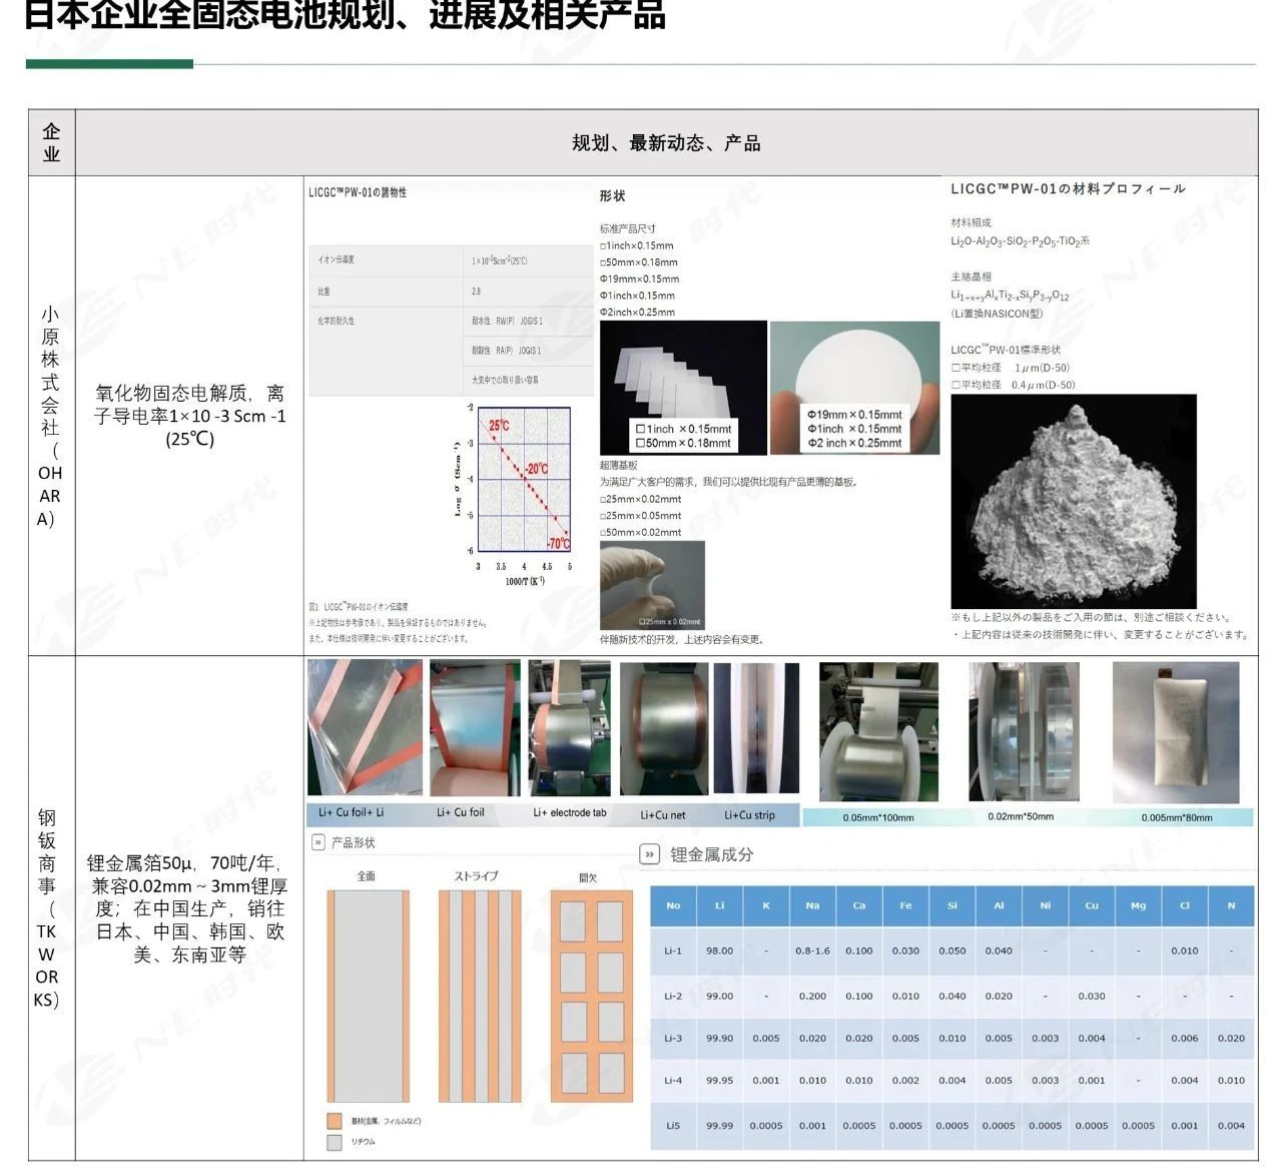Image resolution: width=1274 pixels, height=1170 pixels.
Task: Click the 锂金属箔50μ description cell
Action: tap(190, 908)
